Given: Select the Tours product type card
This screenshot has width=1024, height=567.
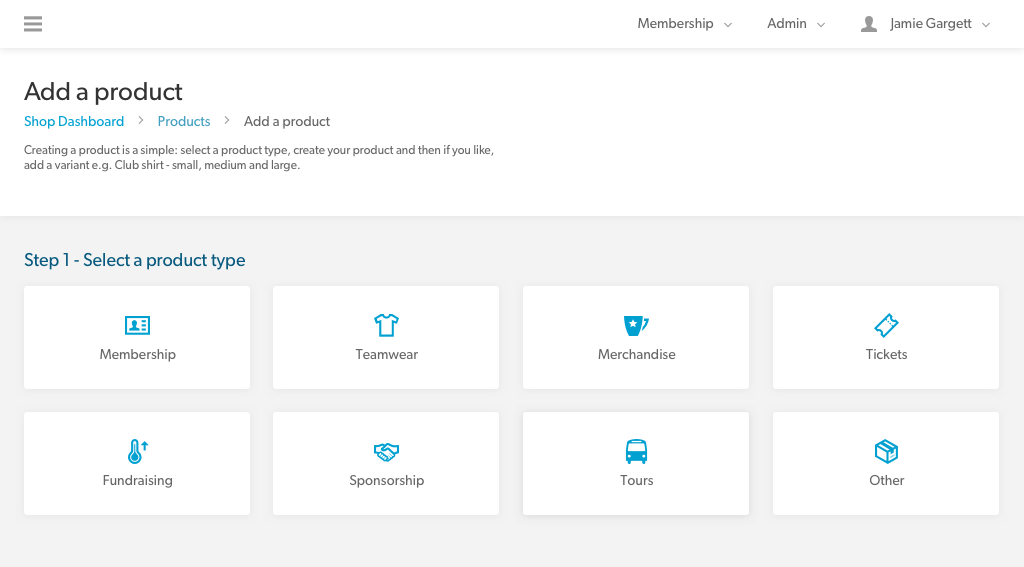Looking at the screenshot, I should tap(636, 463).
